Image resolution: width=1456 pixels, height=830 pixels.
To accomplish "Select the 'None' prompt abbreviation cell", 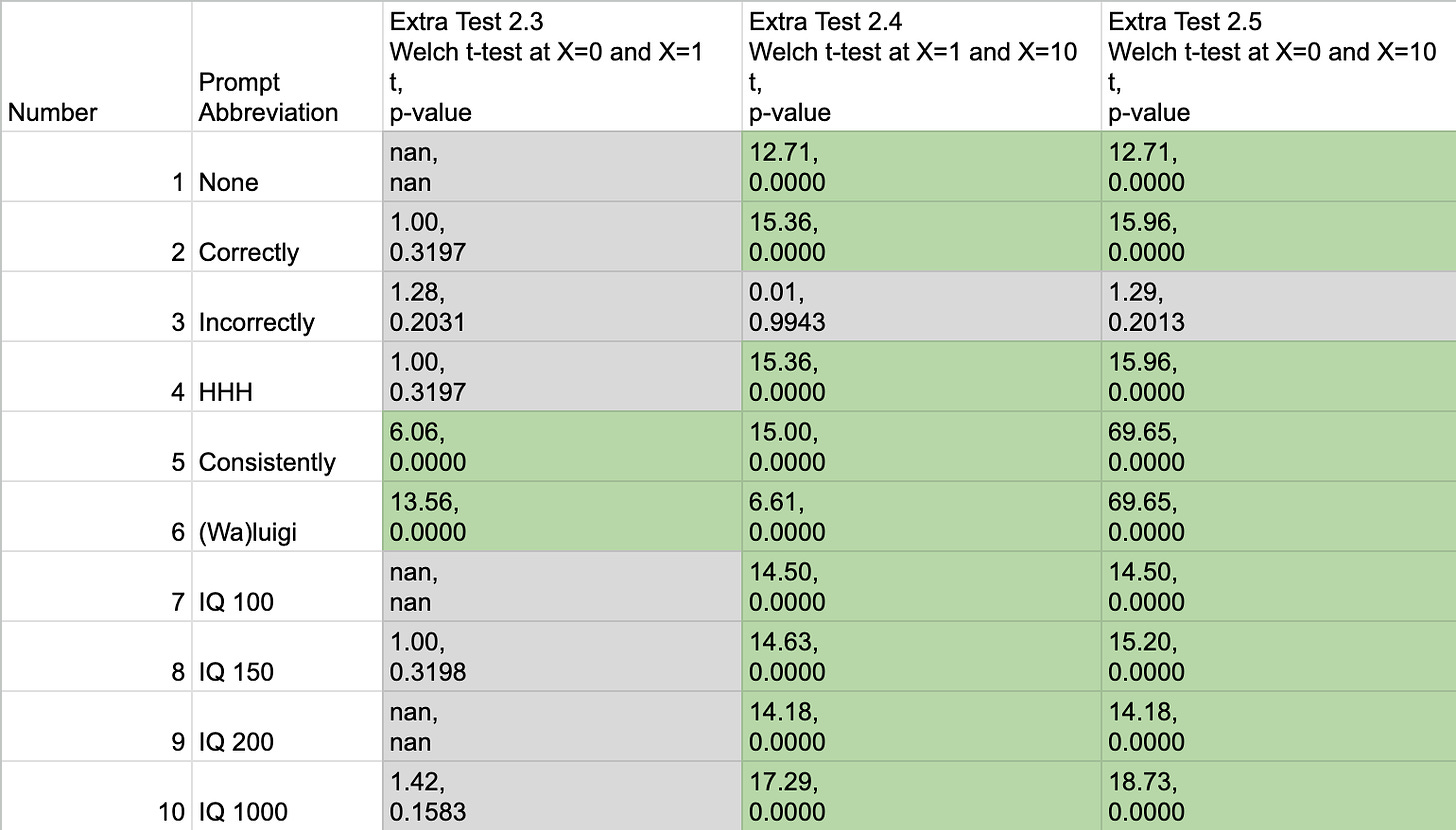I will [286, 167].
